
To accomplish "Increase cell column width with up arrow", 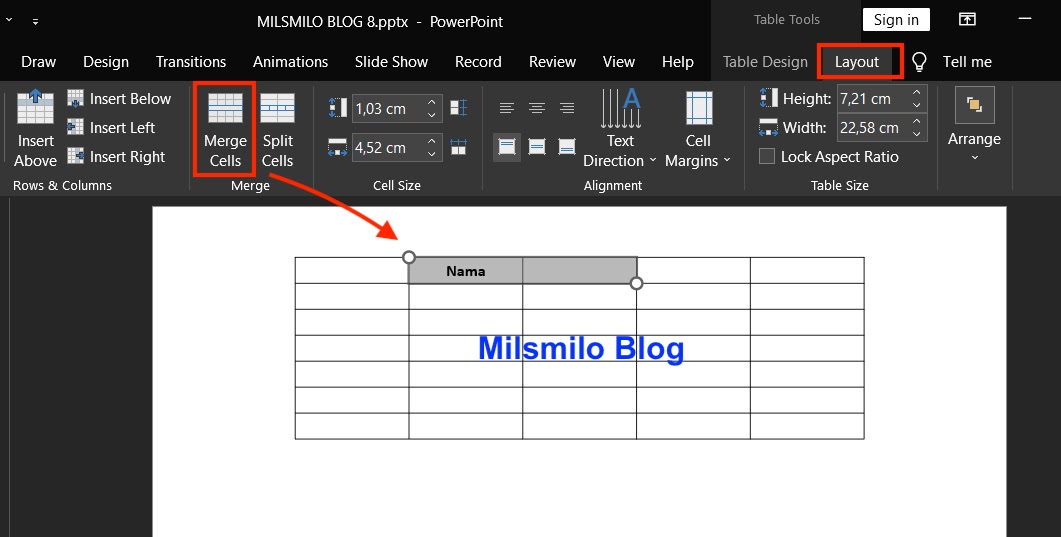I will tap(432, 141).
